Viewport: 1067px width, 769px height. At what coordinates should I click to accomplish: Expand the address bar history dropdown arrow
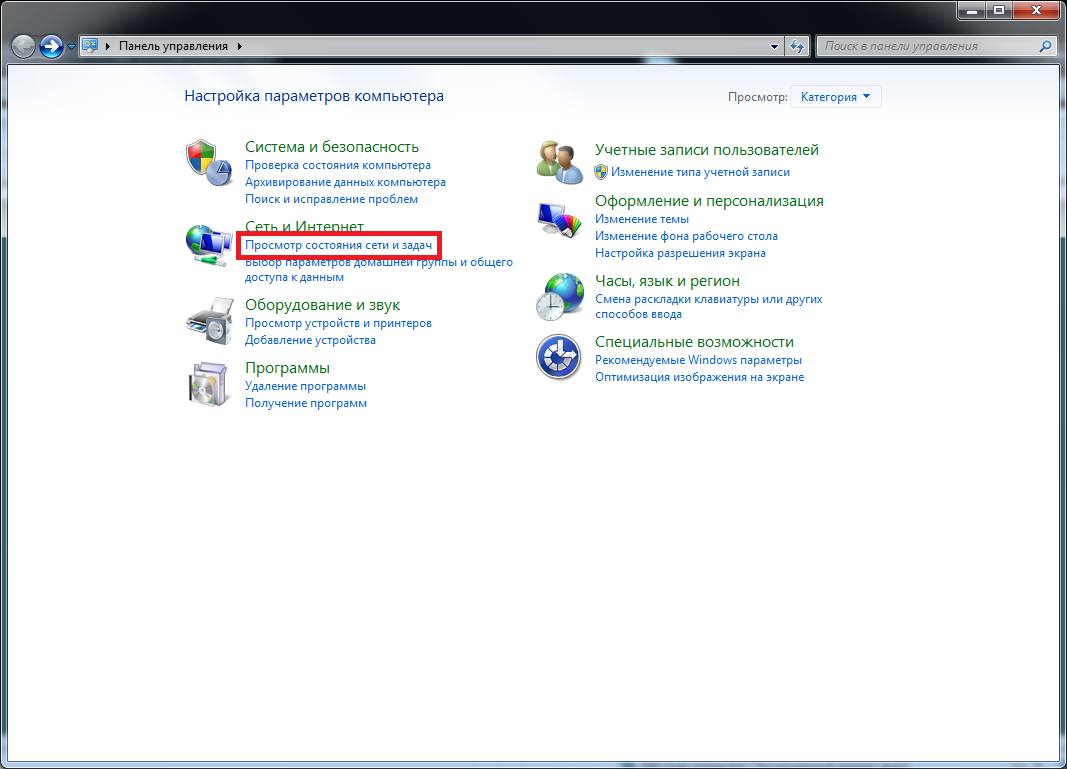[x=774, y=46]
